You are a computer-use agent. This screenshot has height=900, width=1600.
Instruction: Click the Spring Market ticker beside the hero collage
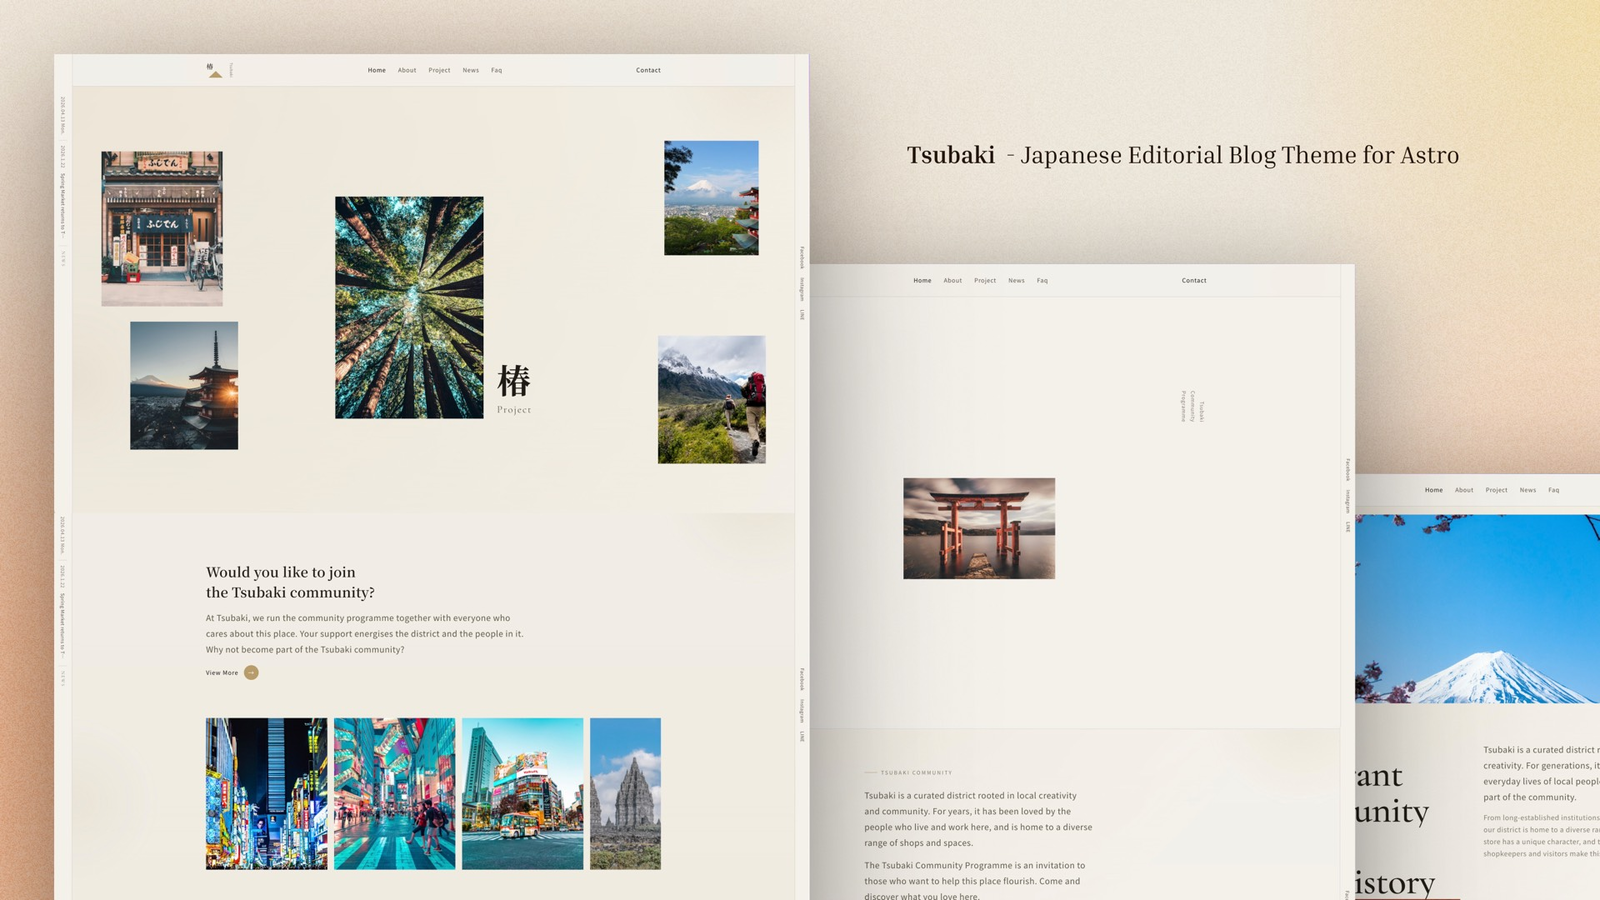pos(62,204)
